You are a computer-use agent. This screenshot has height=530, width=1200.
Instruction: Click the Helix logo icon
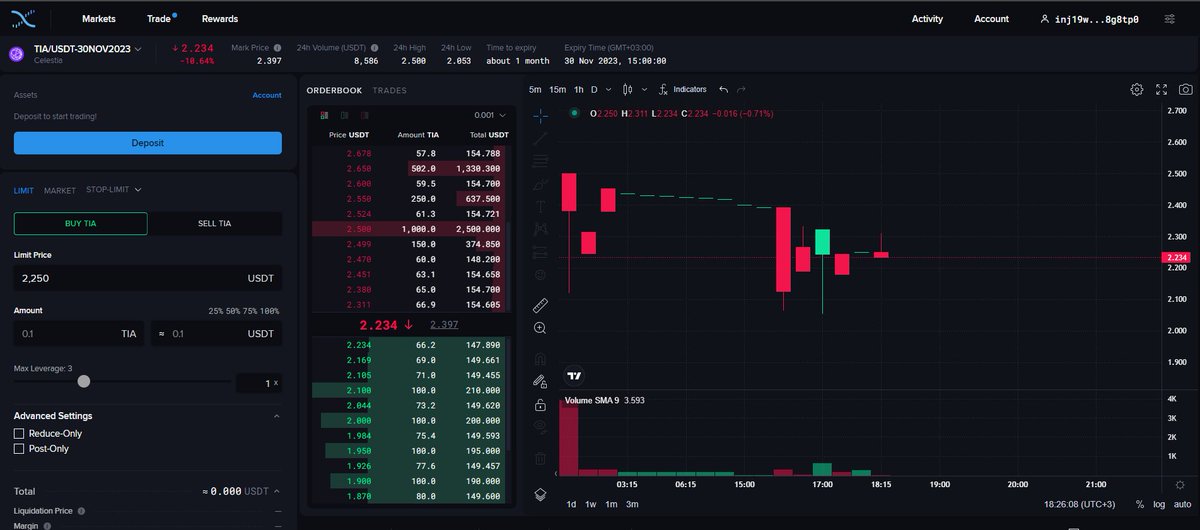[x=21, y=18]
